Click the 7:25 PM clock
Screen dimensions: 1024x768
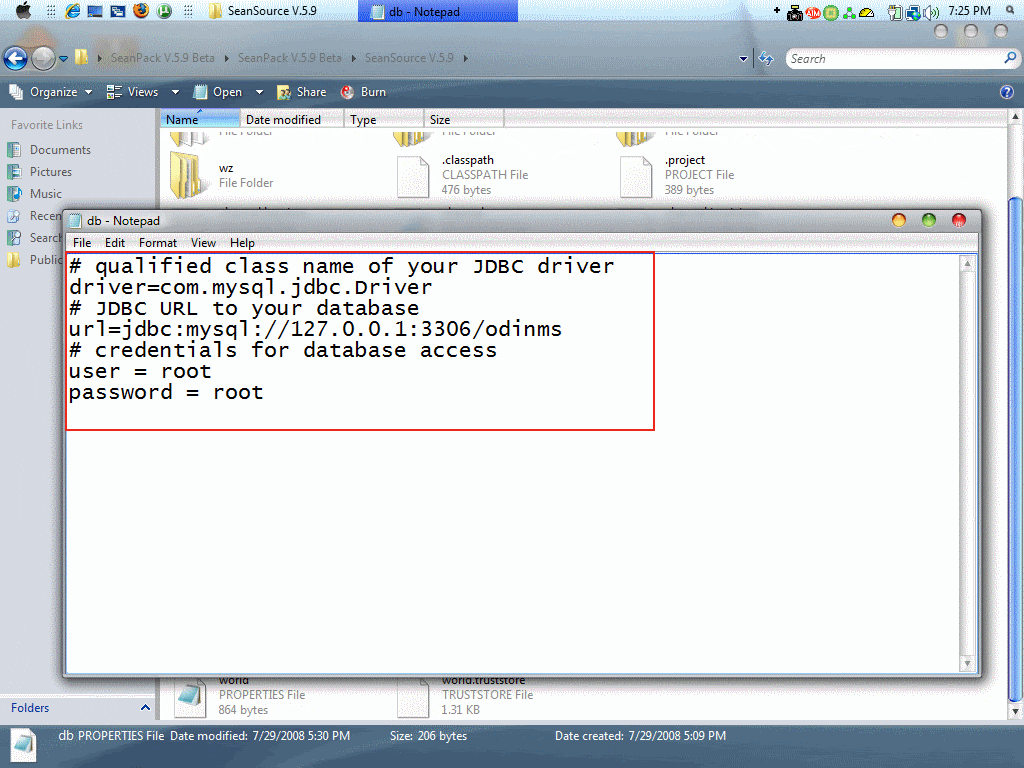click(969, 11)
